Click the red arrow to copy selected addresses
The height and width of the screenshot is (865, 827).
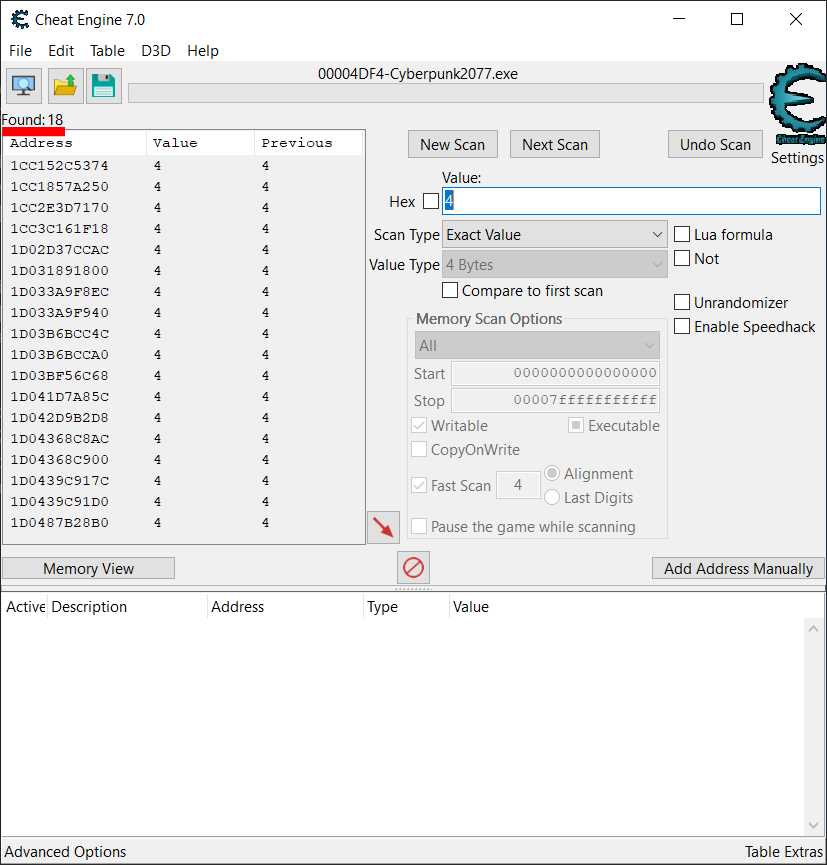click(383, 527)
